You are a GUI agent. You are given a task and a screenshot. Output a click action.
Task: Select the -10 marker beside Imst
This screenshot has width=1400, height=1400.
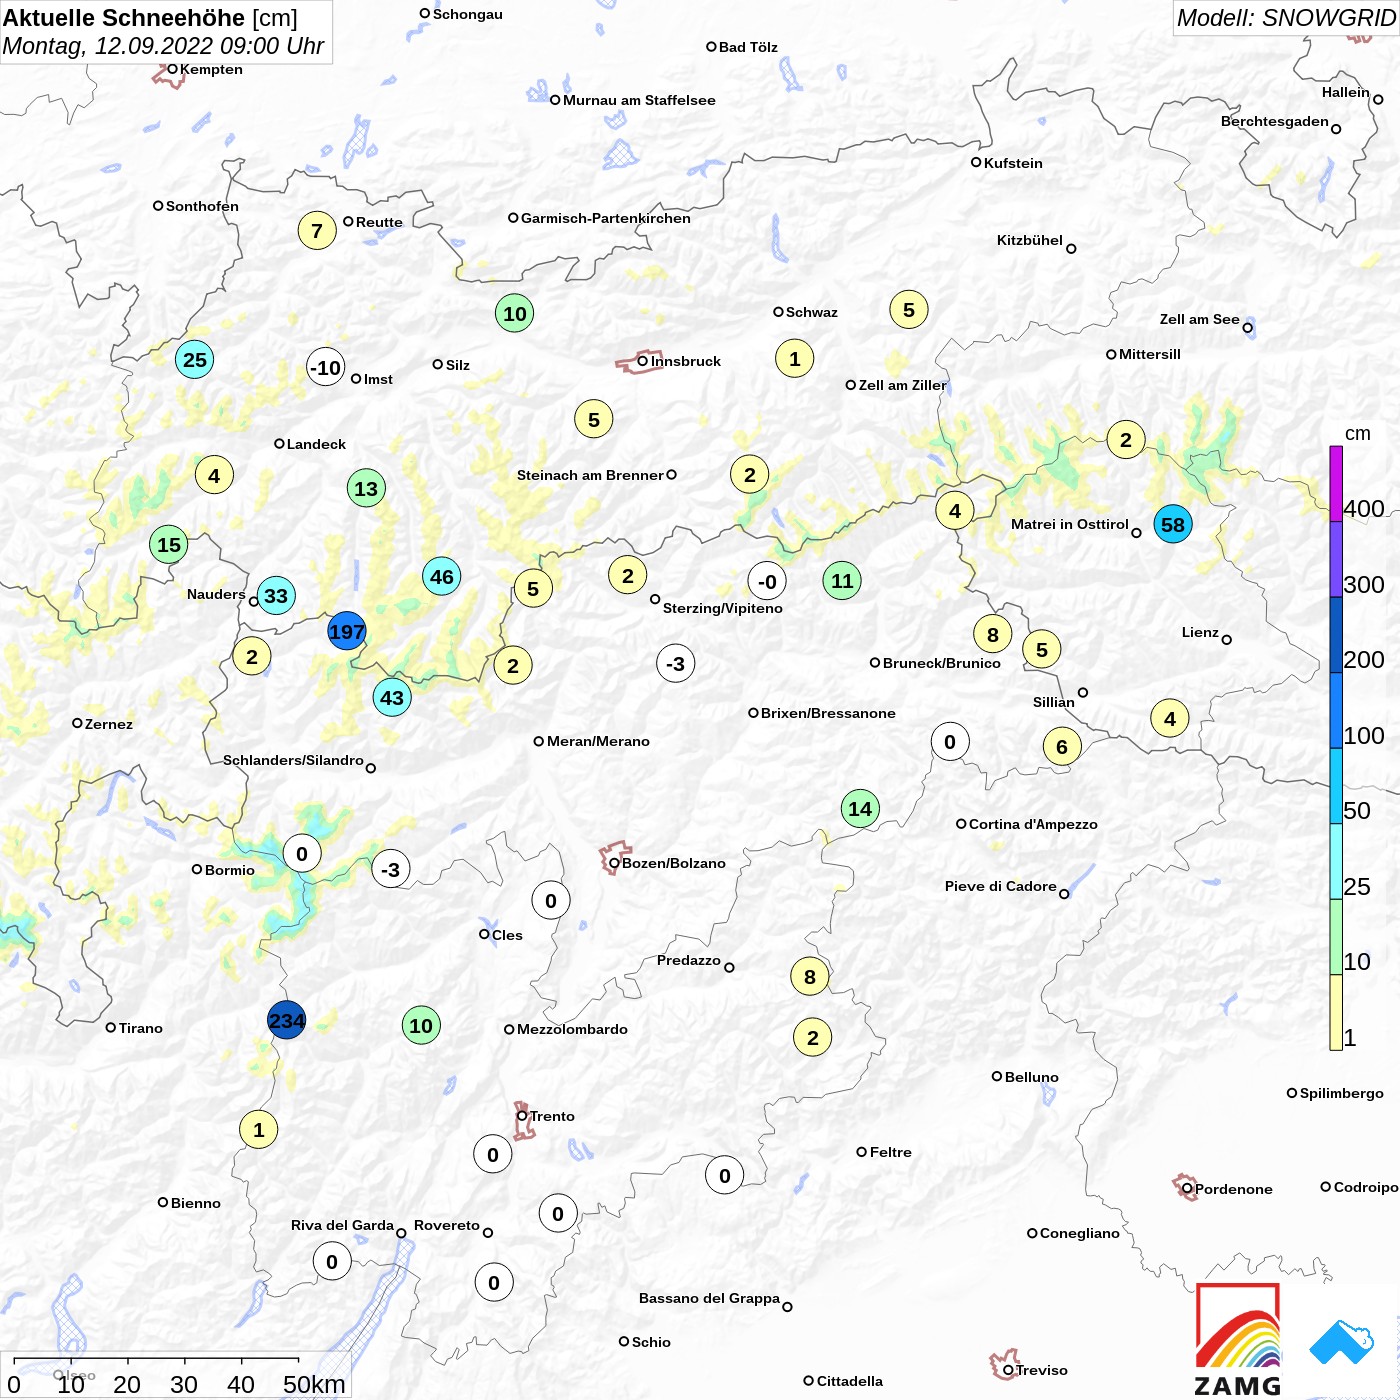(x=325, y=367)
